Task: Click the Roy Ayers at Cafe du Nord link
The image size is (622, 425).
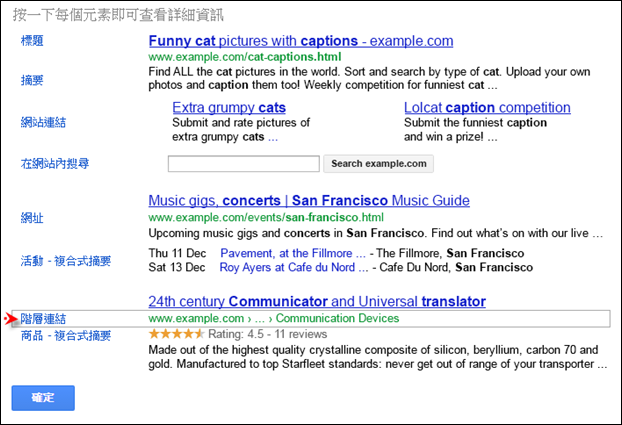Action: pyautogui.click(x=294, y=267)
